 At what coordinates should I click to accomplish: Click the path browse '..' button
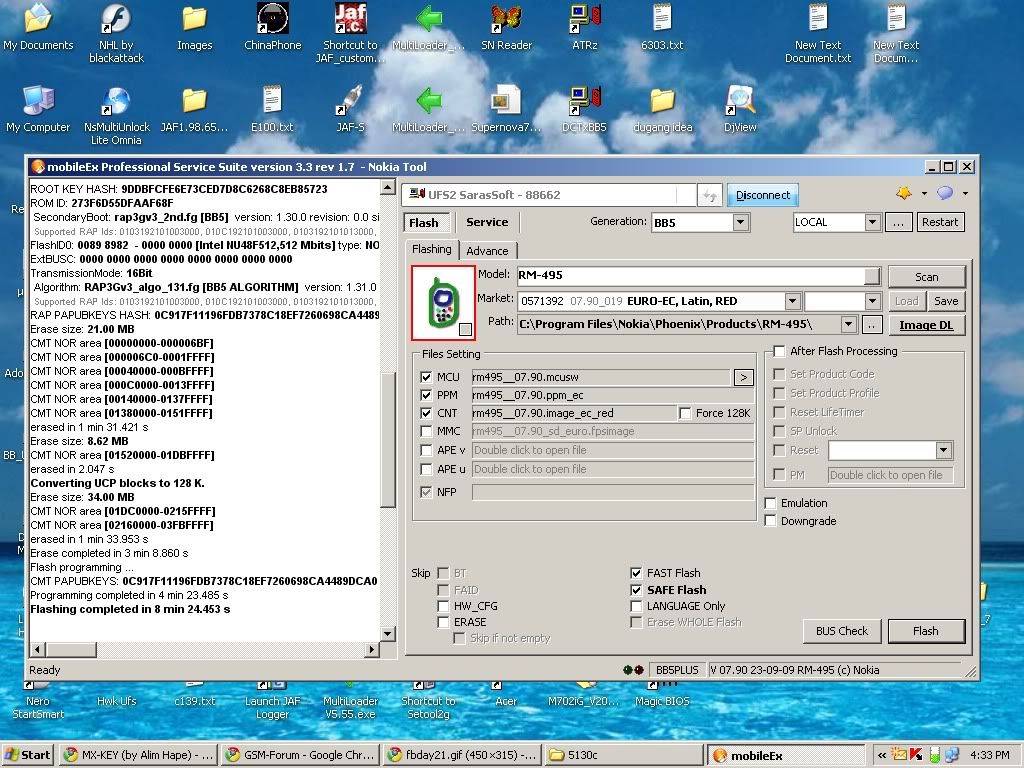tap(872, 325)
